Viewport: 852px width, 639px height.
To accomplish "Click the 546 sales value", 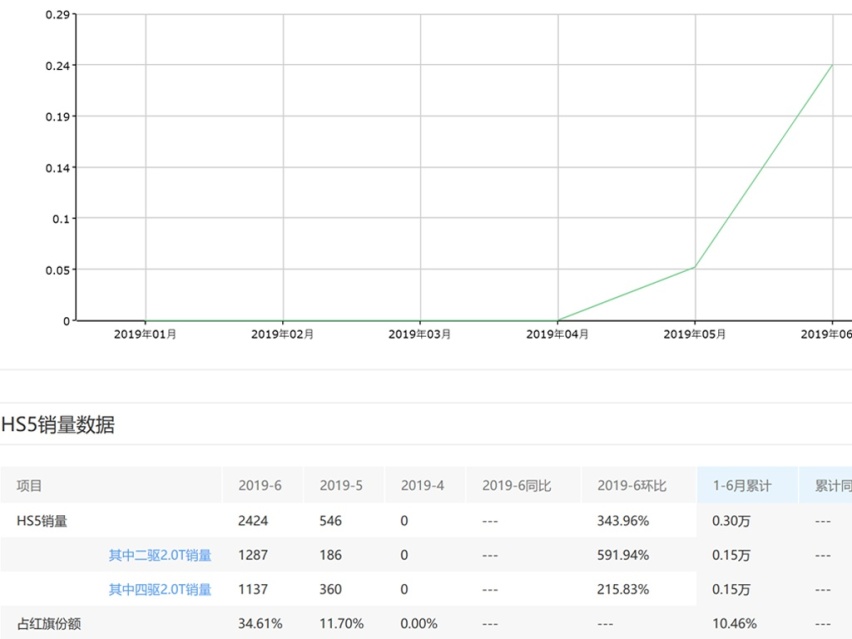I will coord(330,521).
